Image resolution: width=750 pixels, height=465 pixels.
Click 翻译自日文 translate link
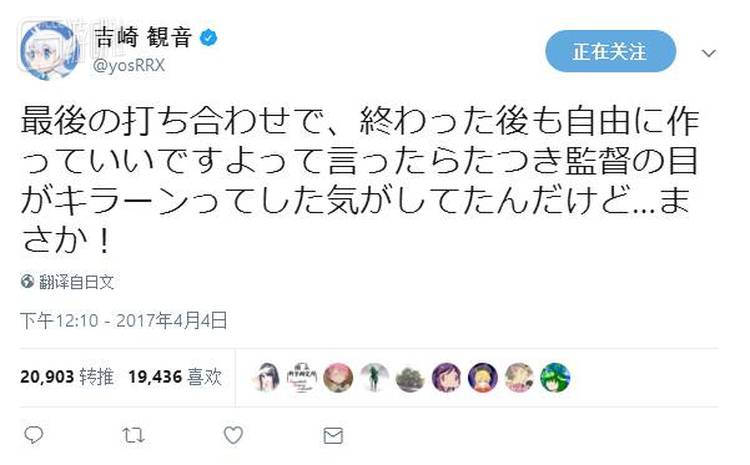[x=76, y=282]
